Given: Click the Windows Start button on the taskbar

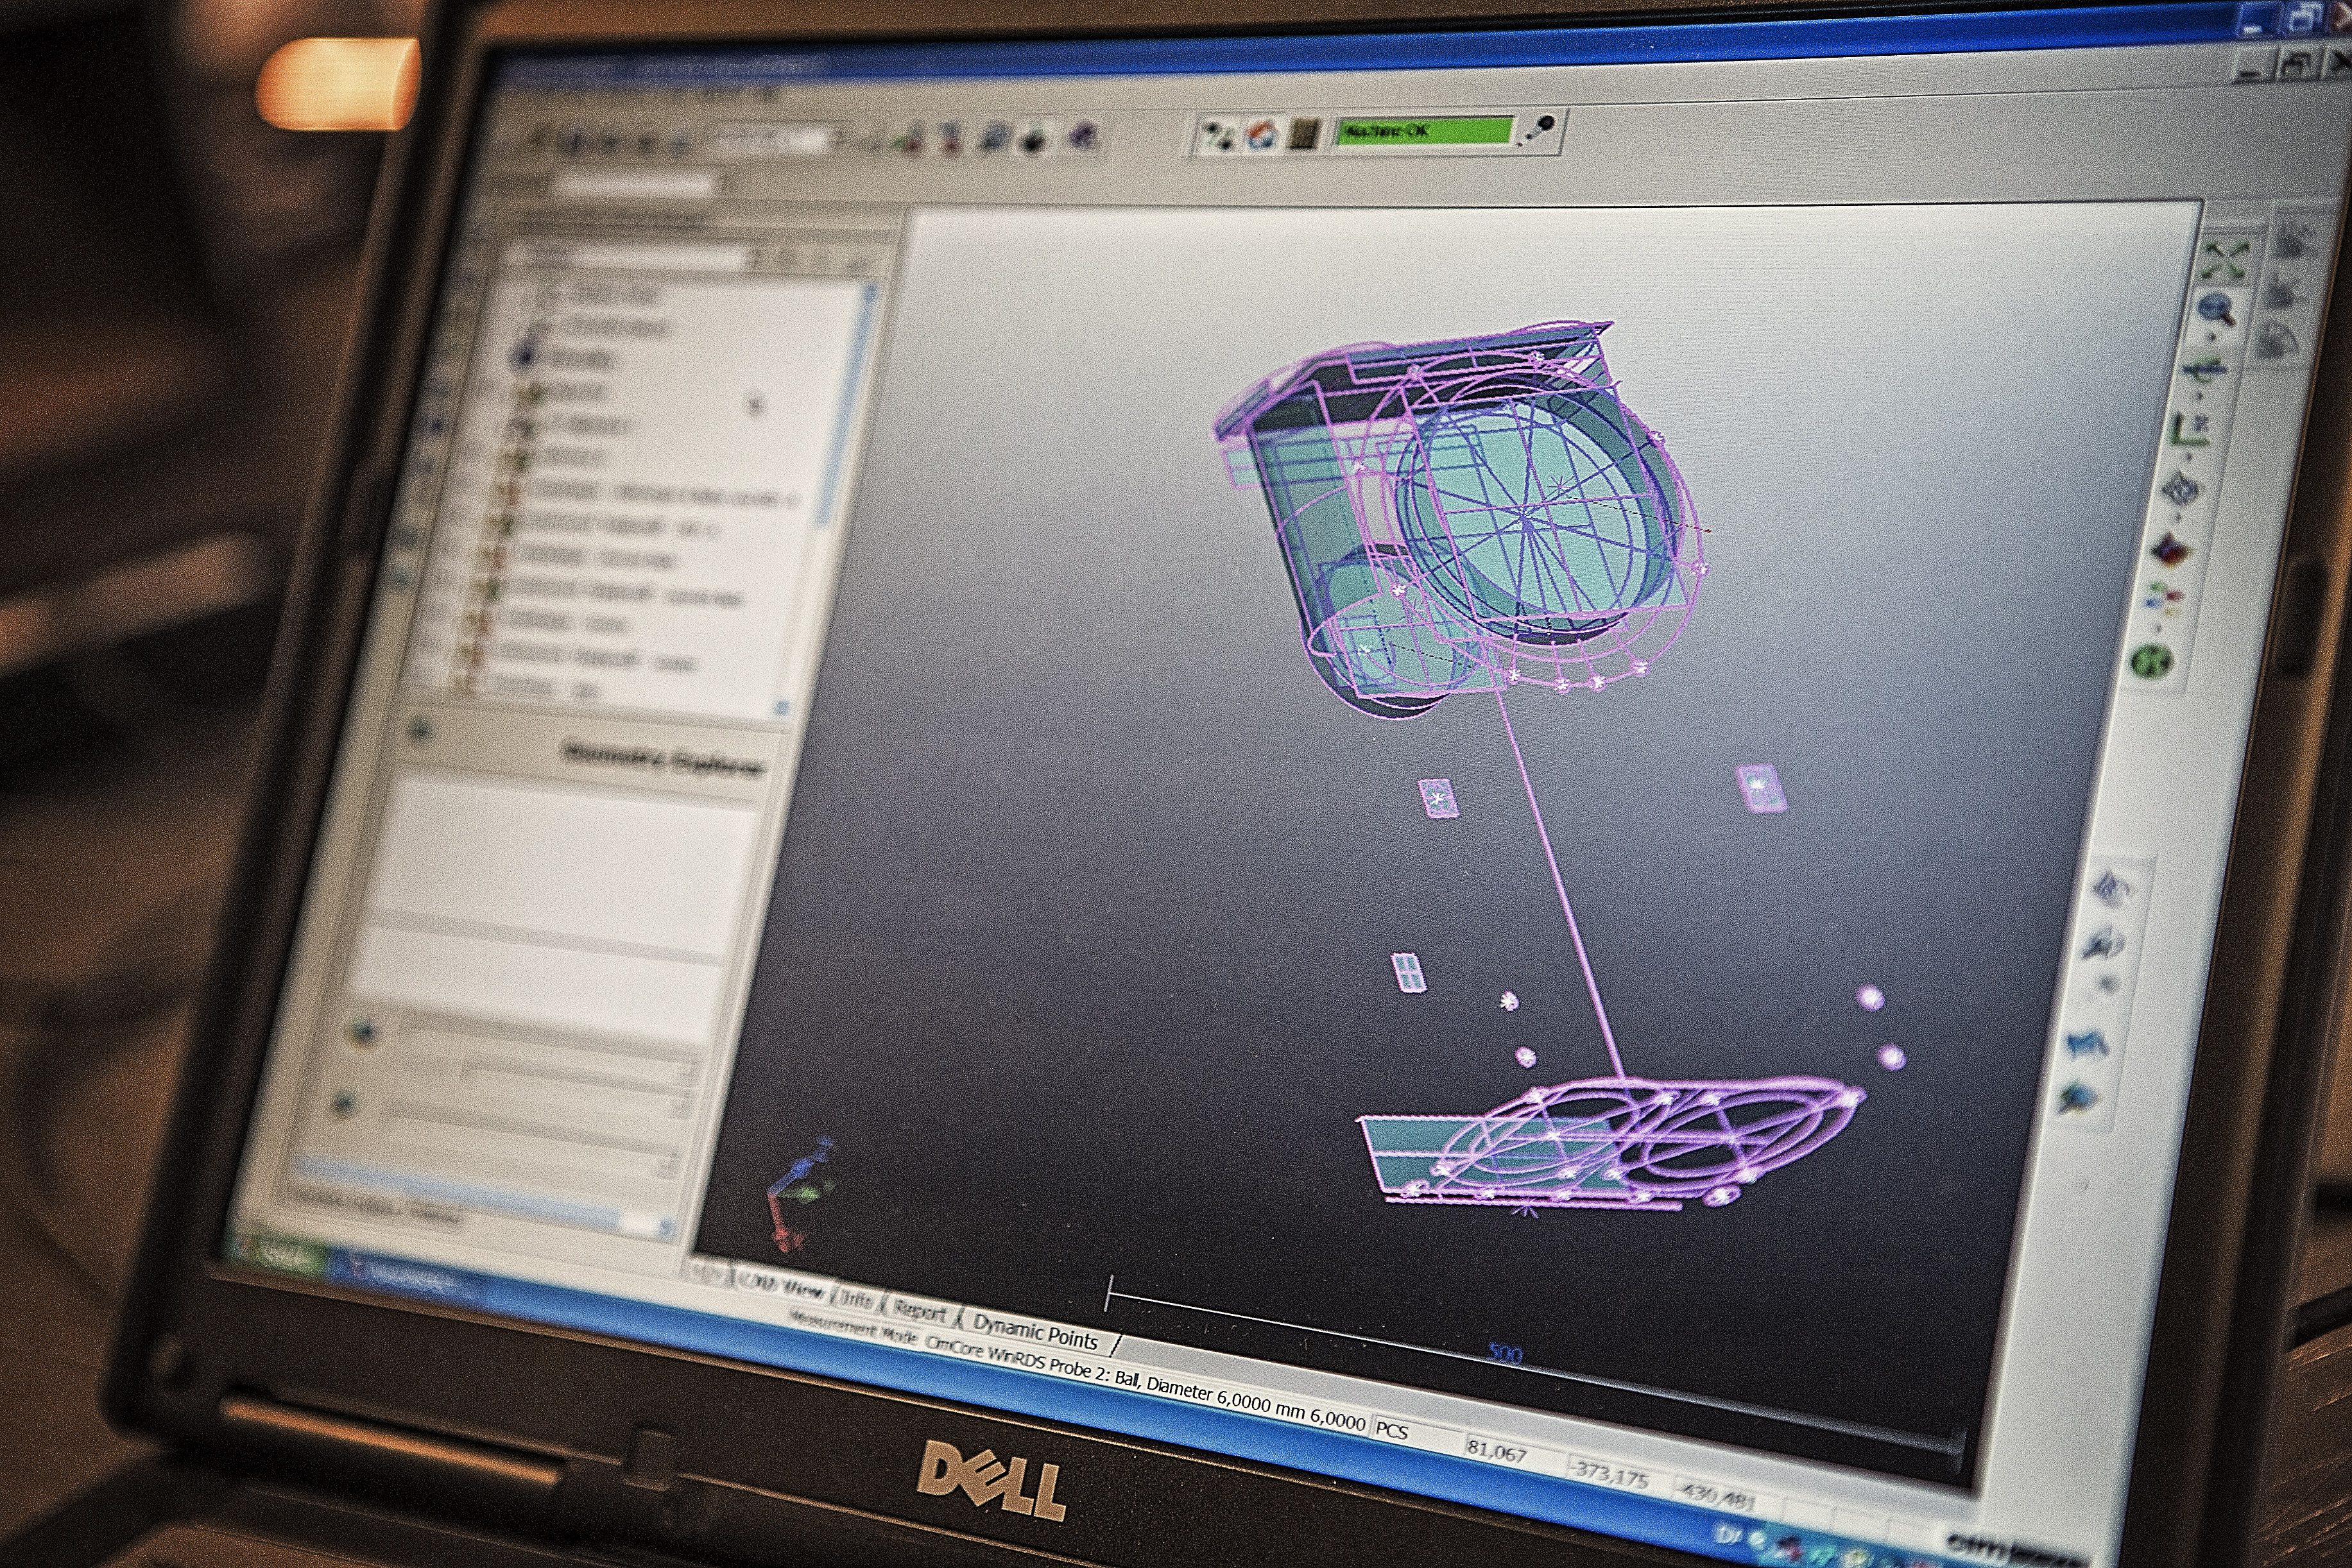Looking at the screenshot, I should pyautogui.click(x=282, y=1255).
